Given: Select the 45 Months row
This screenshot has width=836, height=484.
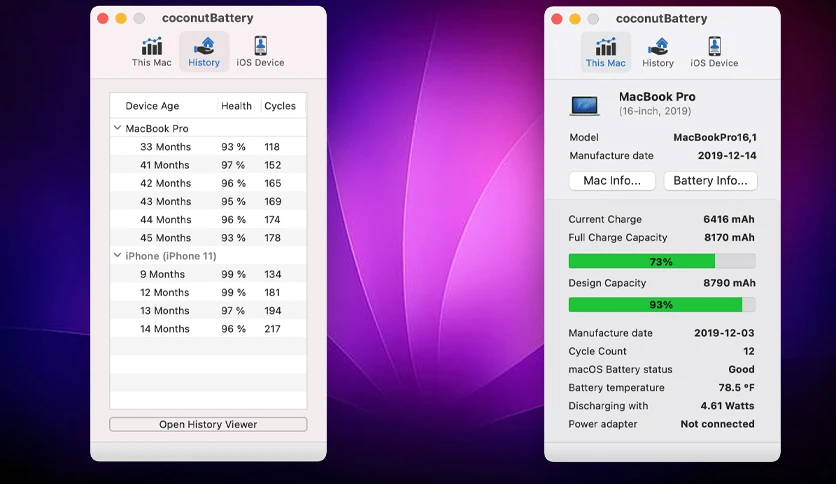Looking at the screenshot, I should pos(208,238).
